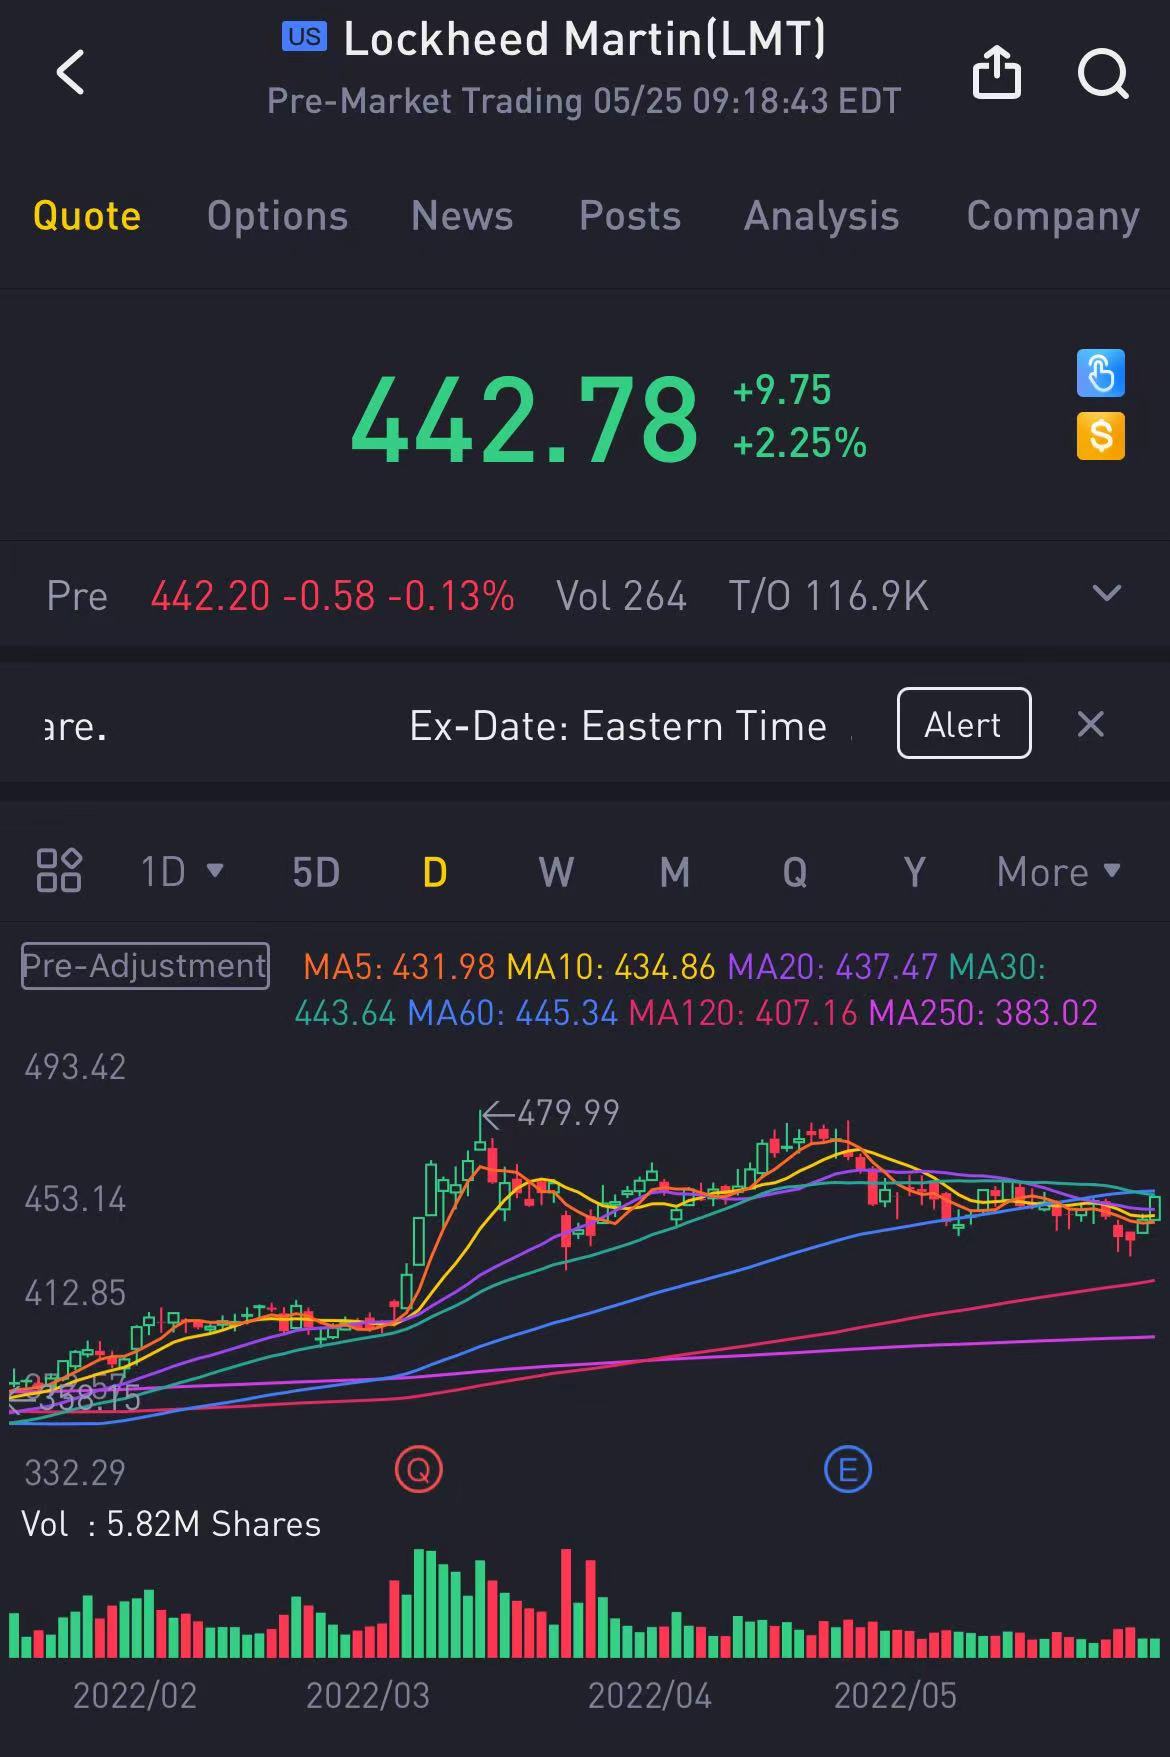
Task: Select the 5D chart period
Action: 316,872
